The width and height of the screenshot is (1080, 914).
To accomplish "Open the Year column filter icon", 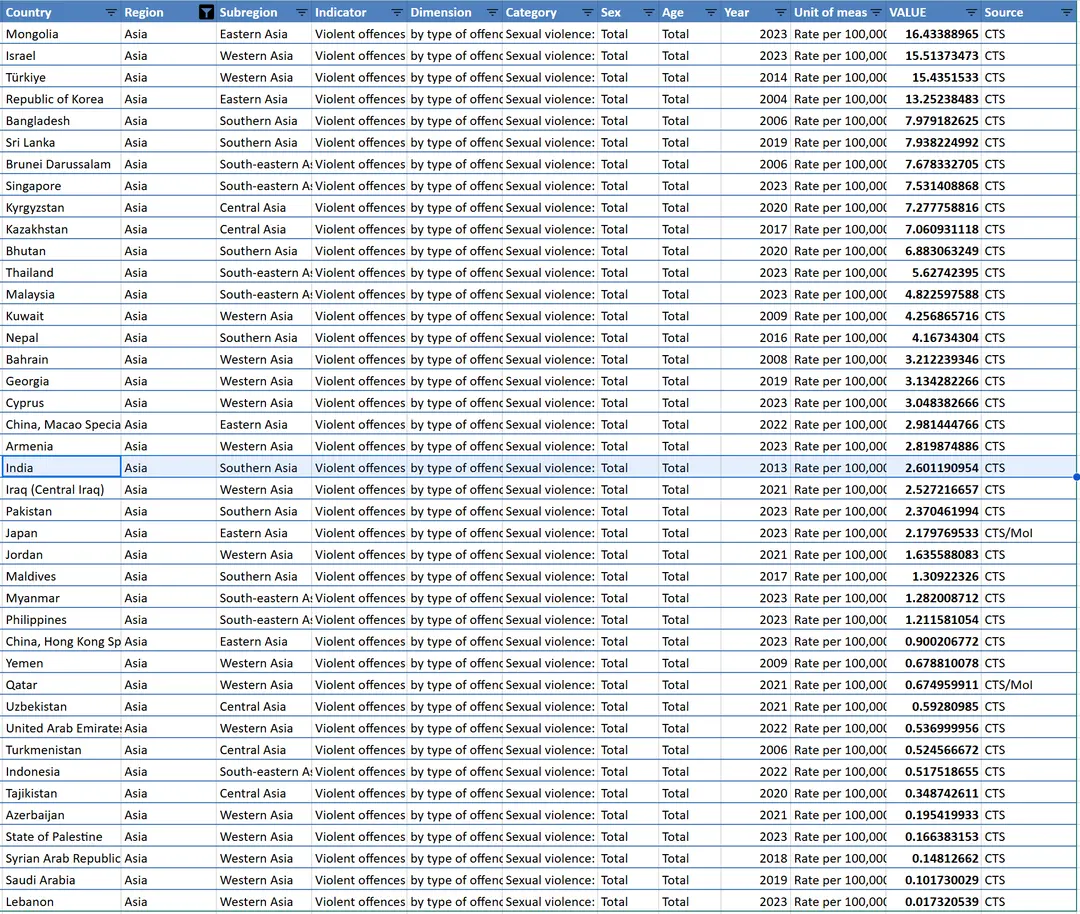I will (x=780, y=12).
